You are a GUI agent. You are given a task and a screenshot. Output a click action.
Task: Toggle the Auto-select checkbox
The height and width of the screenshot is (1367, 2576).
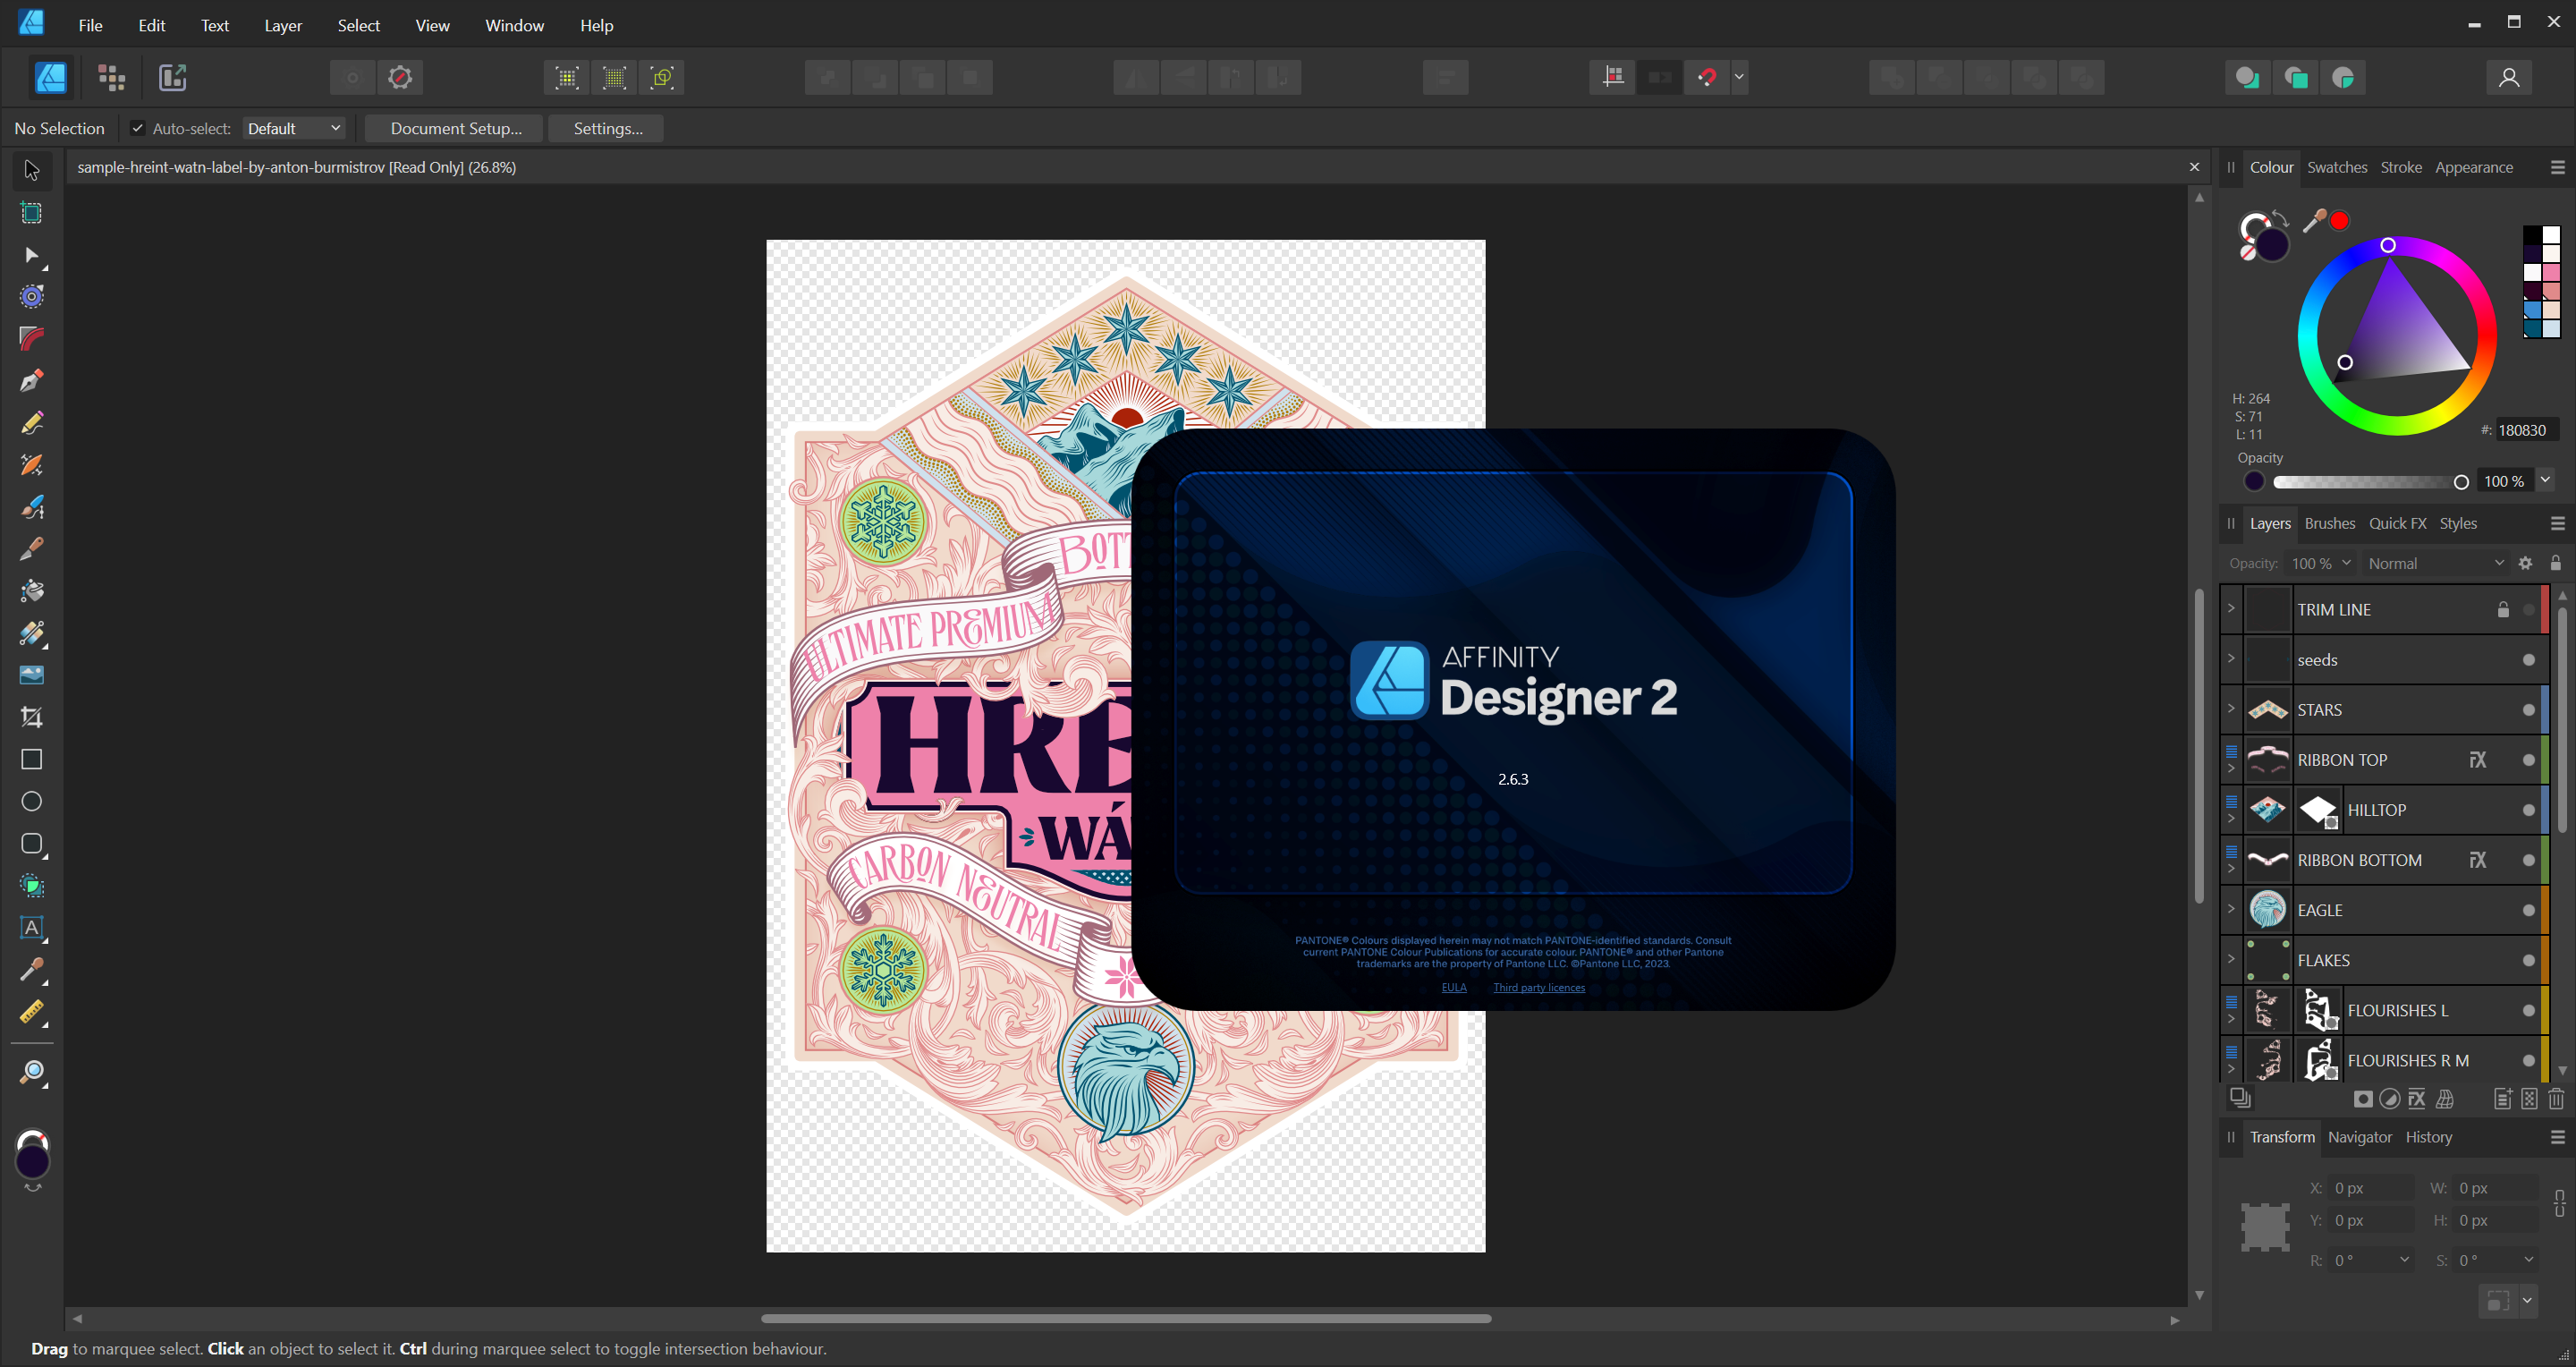point(138,128)
